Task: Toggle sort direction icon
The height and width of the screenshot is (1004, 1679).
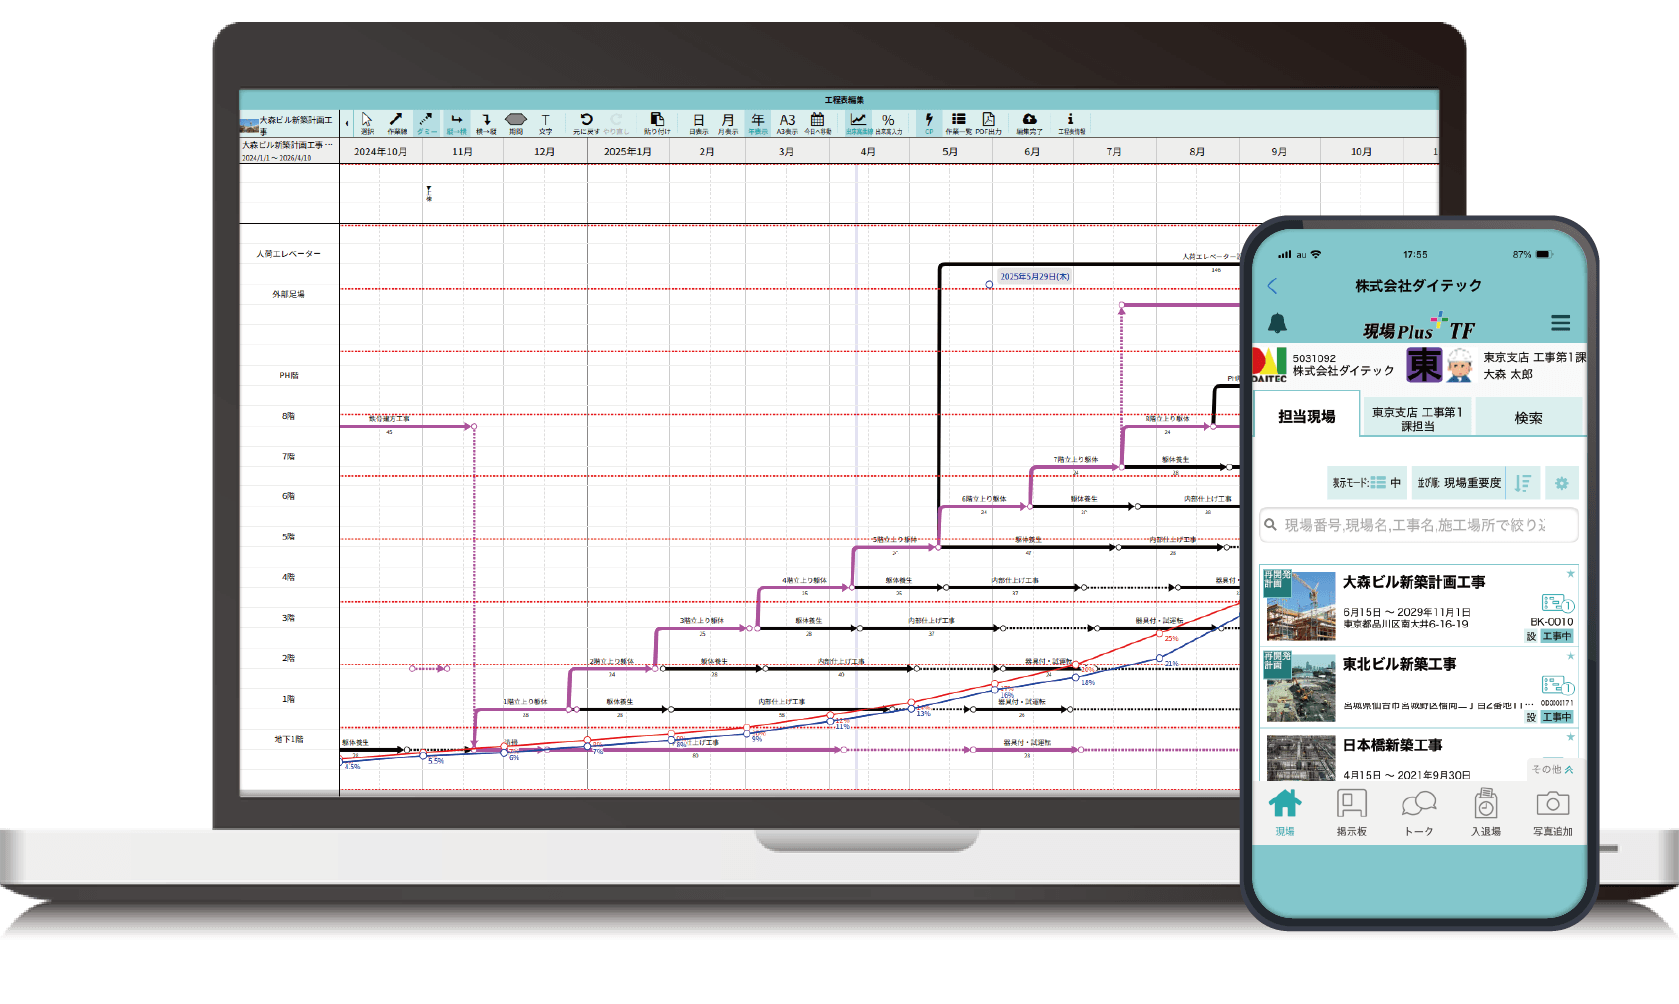Action: (1522, 483)
